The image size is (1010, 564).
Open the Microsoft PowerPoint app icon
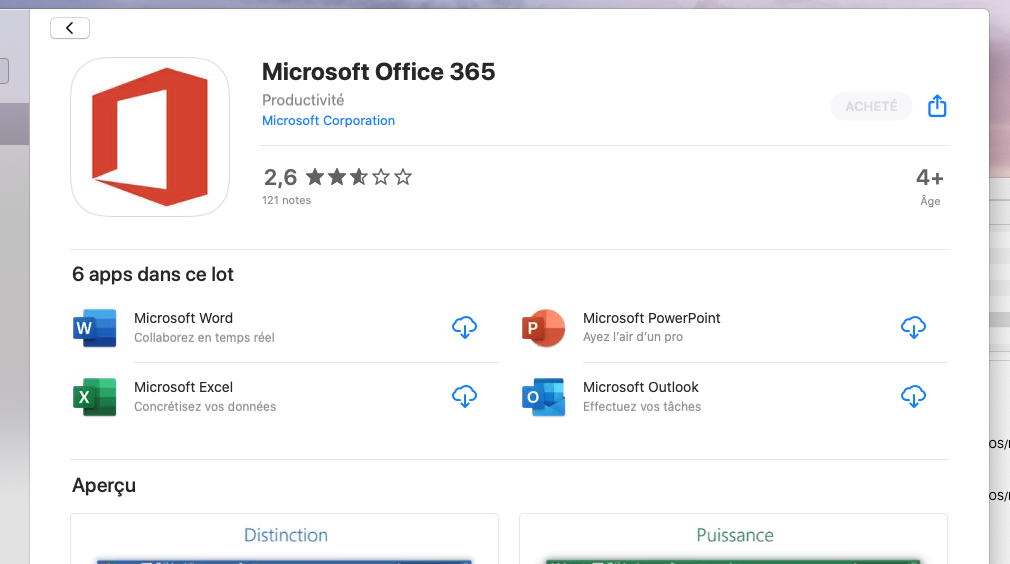(544, 328)
